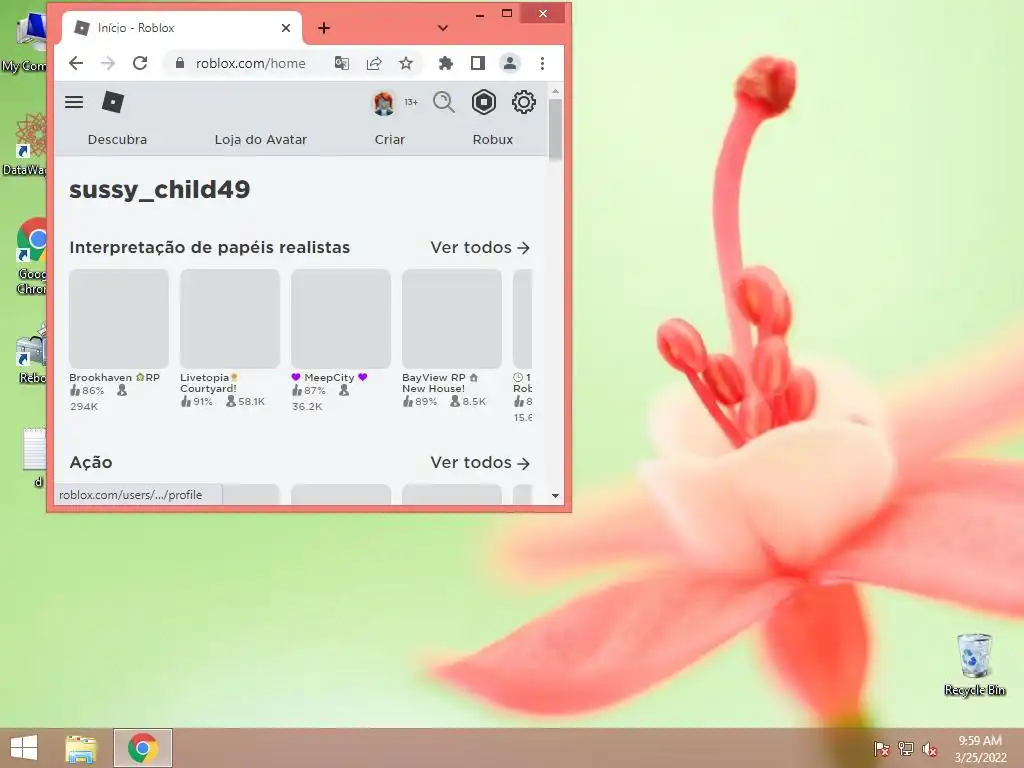
Task: Click the network tray icon
Action: pos(906,748)
